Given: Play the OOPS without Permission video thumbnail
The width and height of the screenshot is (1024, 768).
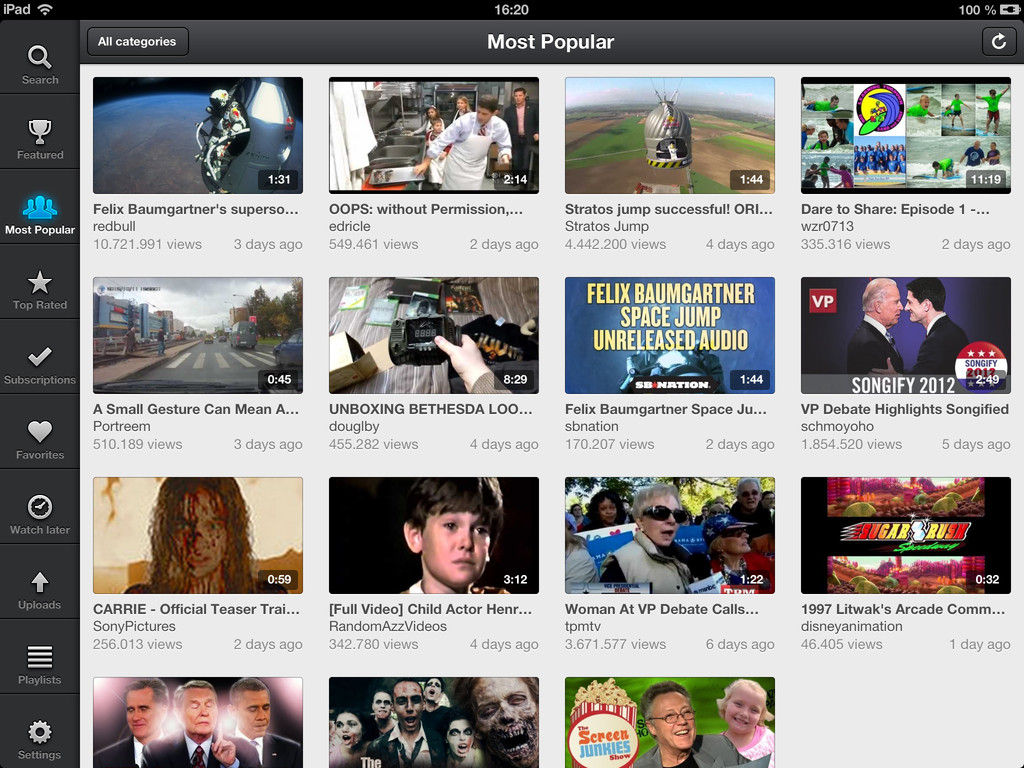Looking at the screenshot, I should pyautogui.click(x=434, y=135).
